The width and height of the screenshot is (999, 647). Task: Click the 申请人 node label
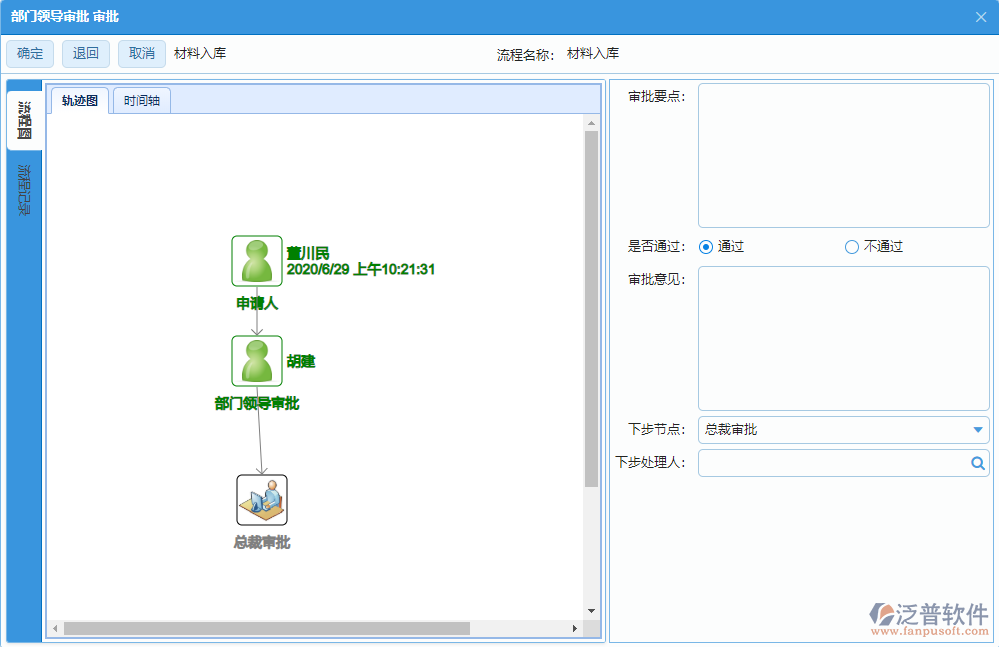257,303
